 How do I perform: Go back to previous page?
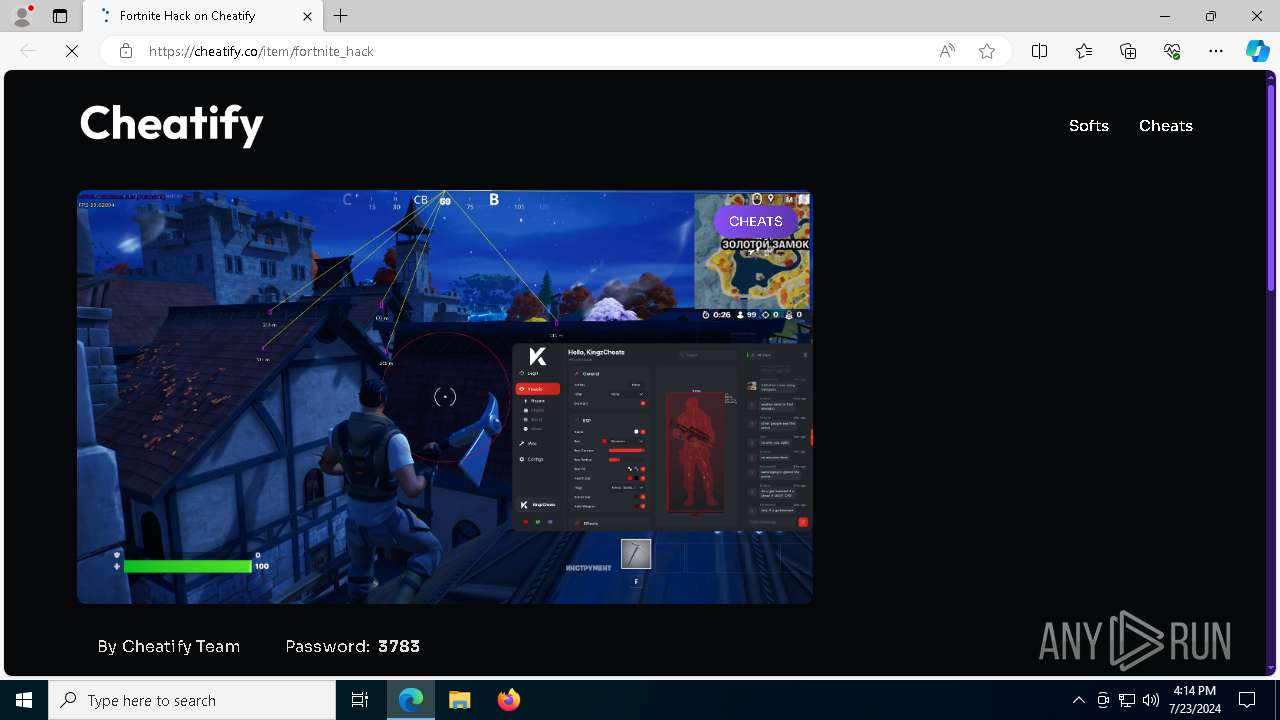tap(28, 51)
